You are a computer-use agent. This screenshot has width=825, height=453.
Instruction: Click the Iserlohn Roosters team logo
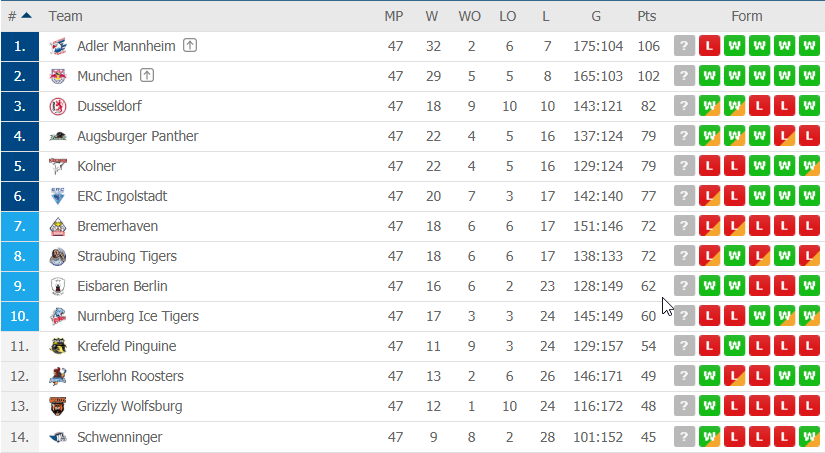pyautogui.click(x=58, y=376)
